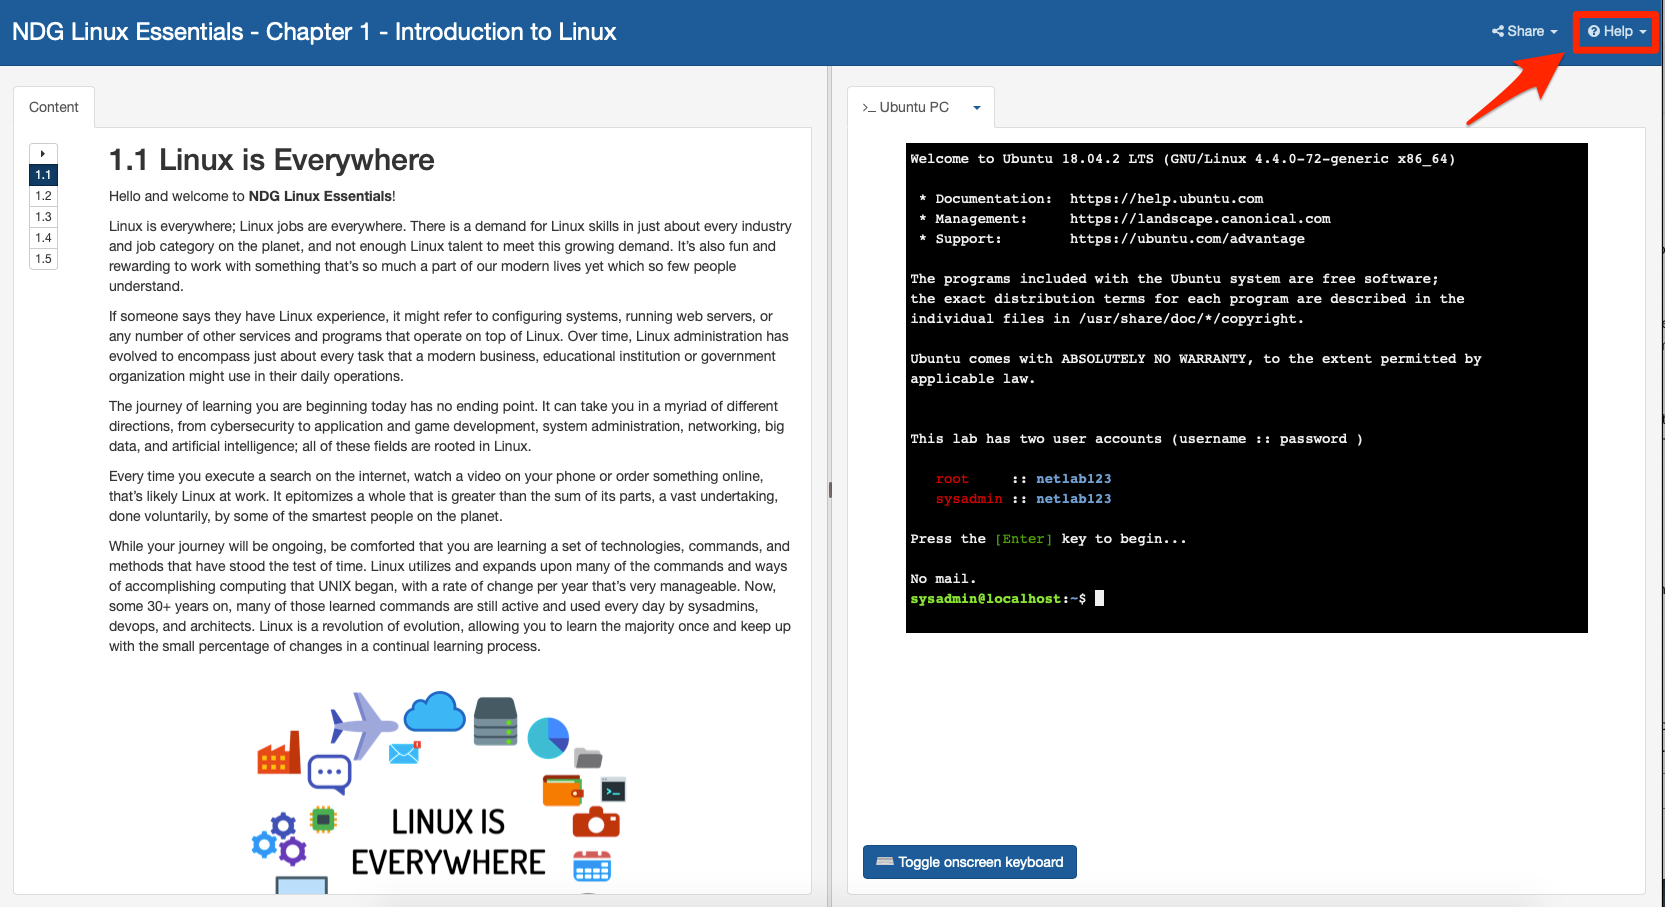
Task: Open the Help dropdown menu
Action: click(x=1616, y=31)
